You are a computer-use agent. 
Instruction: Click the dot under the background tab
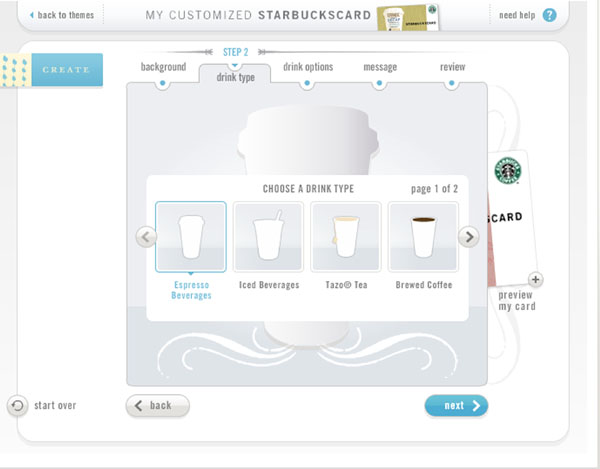[x=163, y=83]
